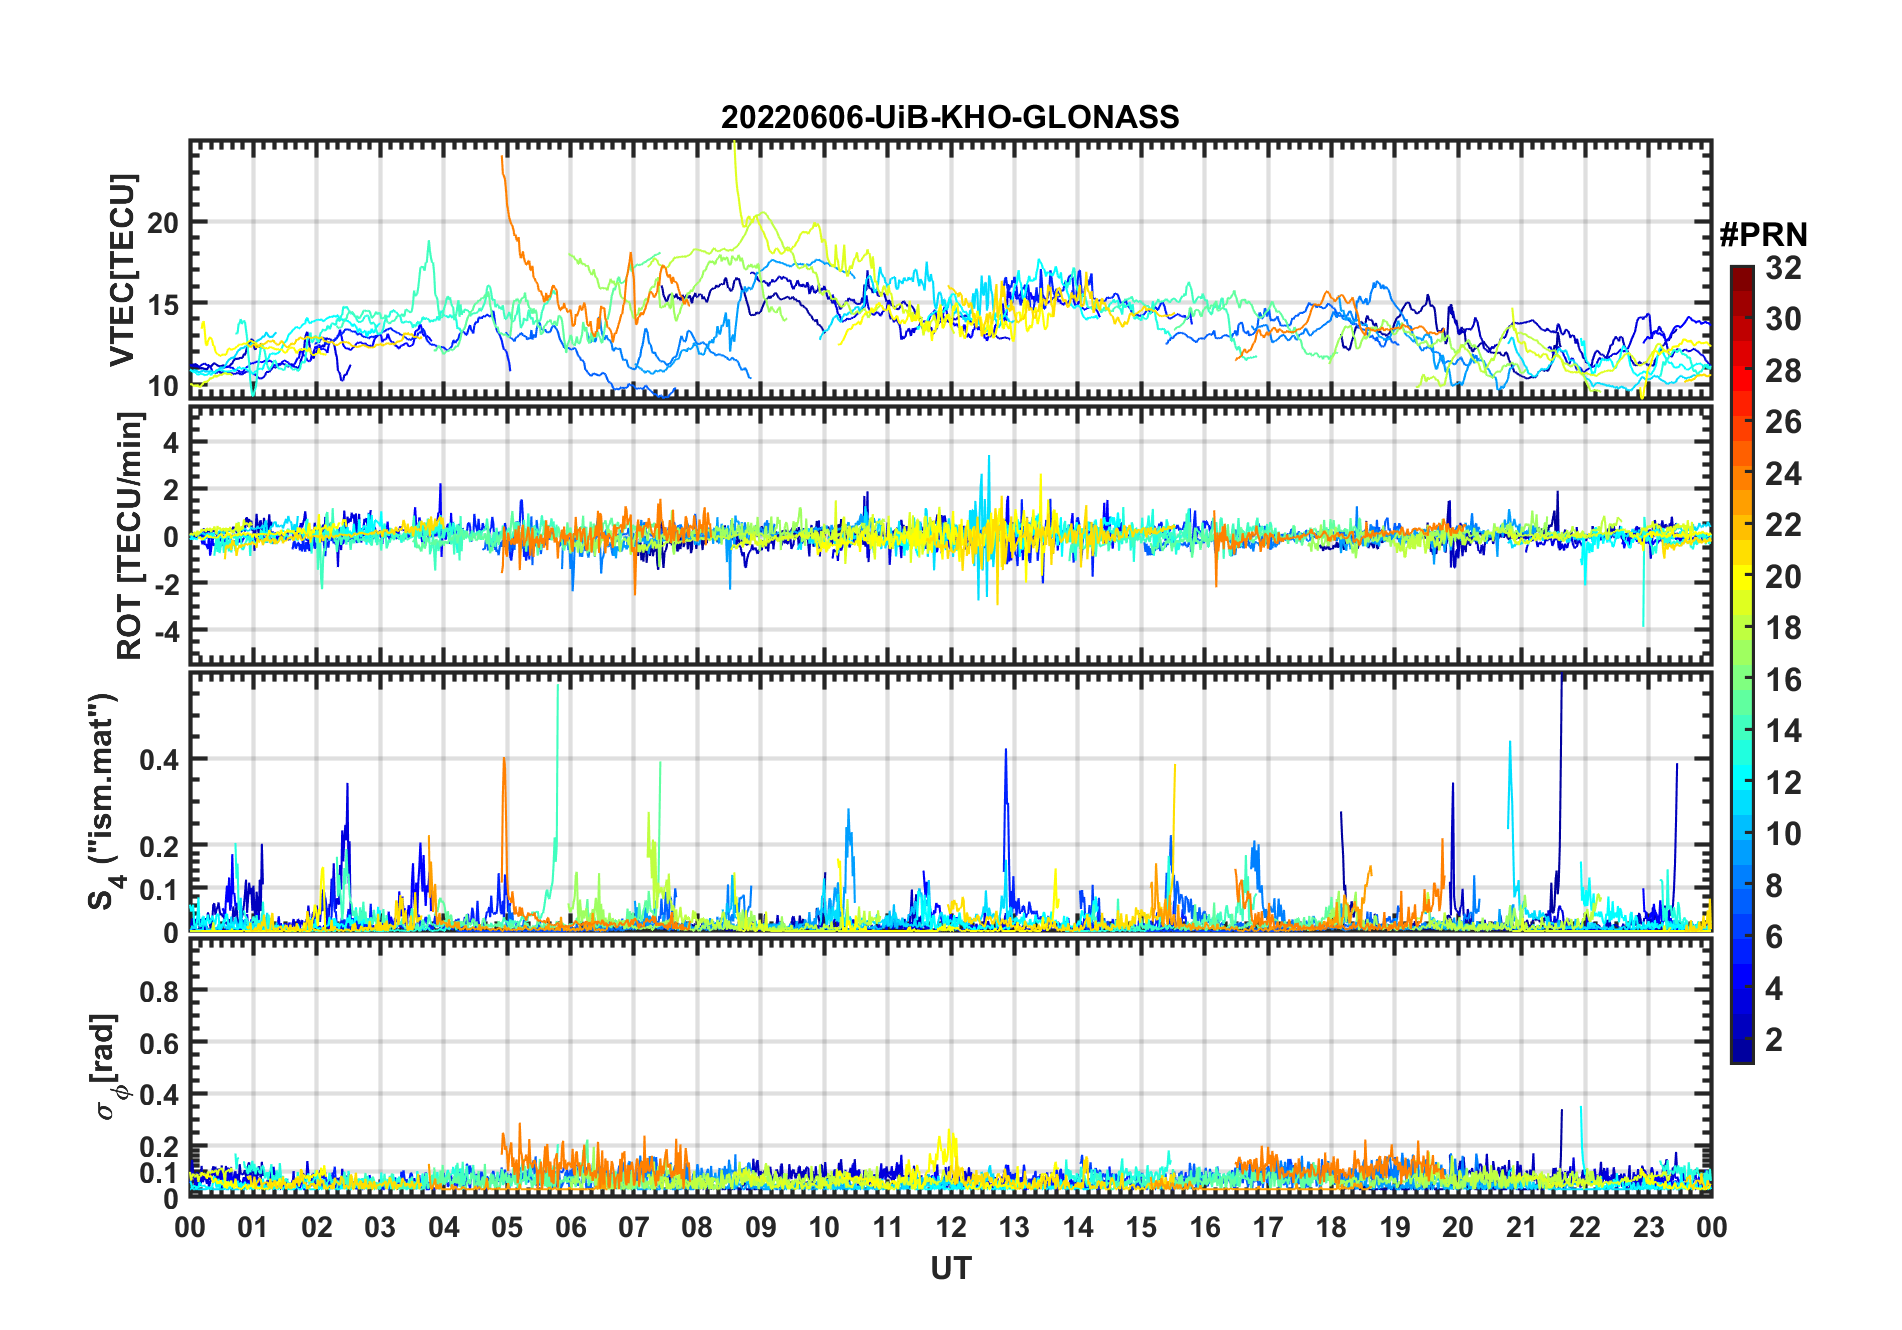1902x1330 pixels.
Task: Click the S4 ("ism.mat") axis label
Action: point(104,802)
